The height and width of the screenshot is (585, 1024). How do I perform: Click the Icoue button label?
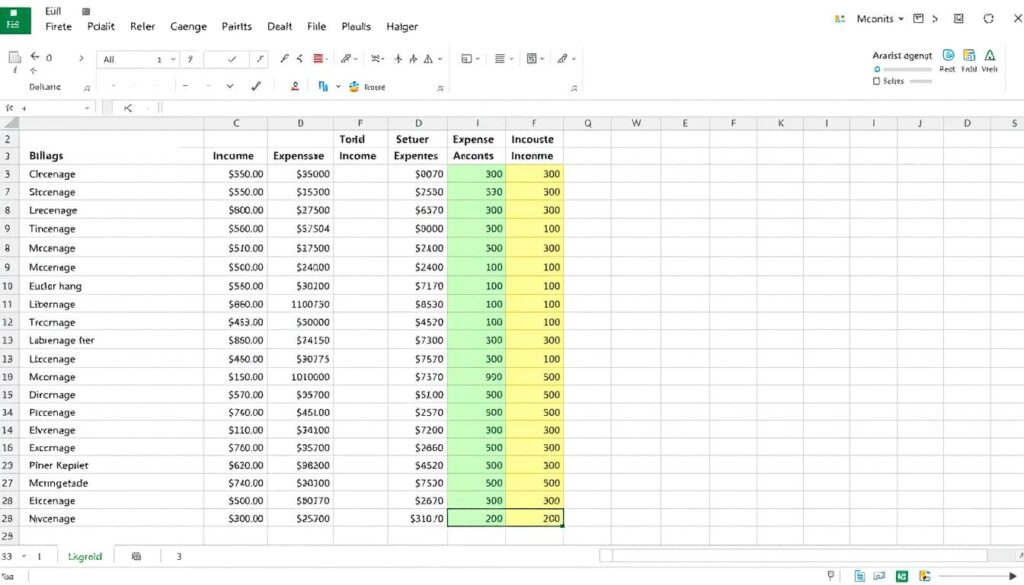pos(374,87)
